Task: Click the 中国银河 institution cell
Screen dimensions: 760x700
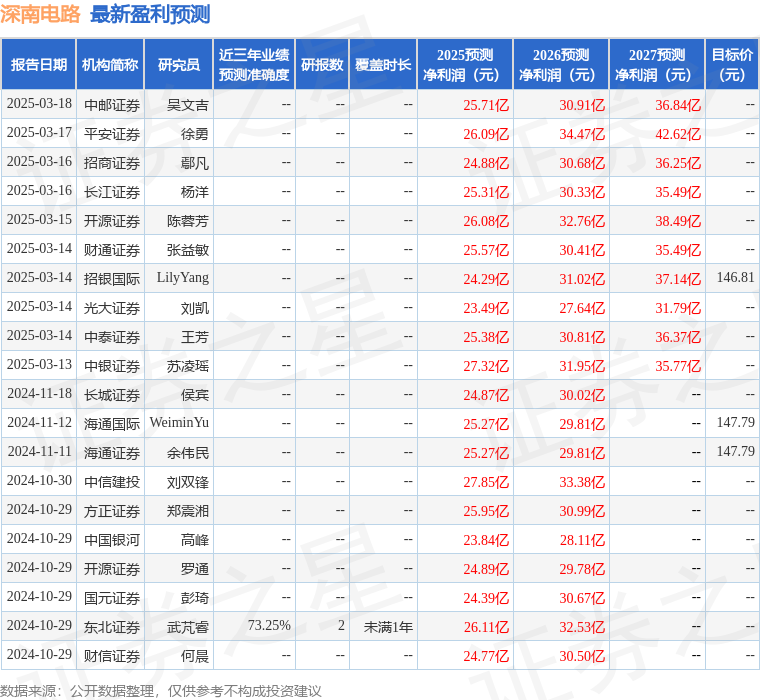Action: coord(112,540)
